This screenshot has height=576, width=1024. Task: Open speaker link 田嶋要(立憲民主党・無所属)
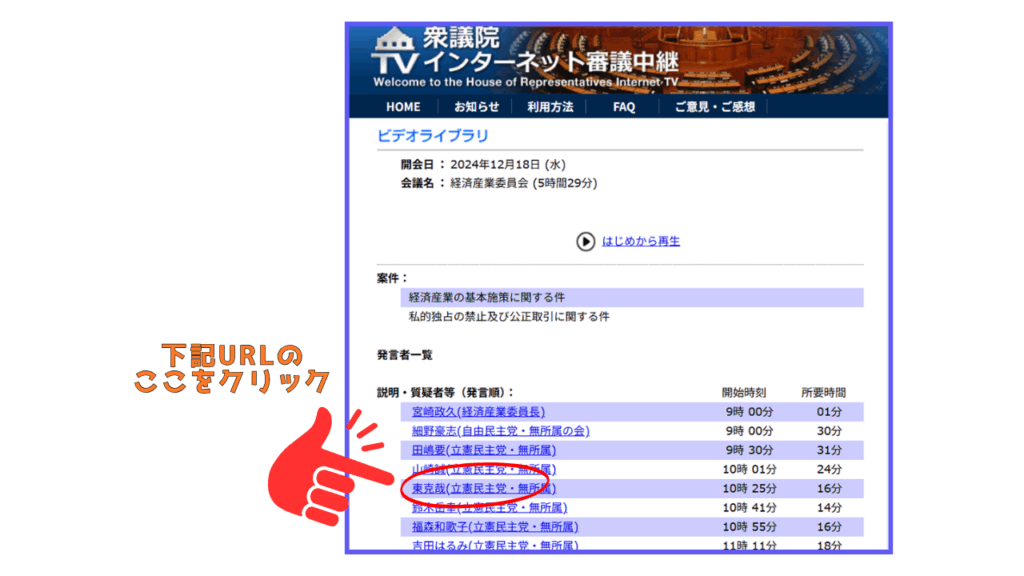(484, 450)
